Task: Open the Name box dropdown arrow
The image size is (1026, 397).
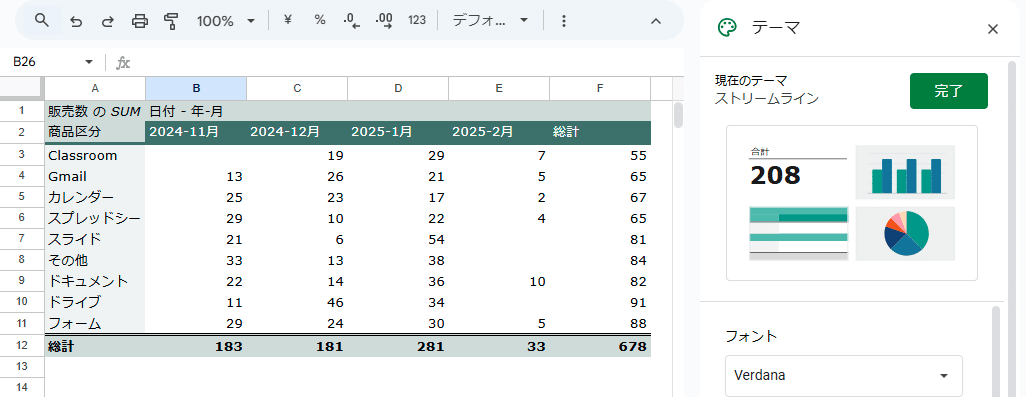Action: [x=89, y=62]
